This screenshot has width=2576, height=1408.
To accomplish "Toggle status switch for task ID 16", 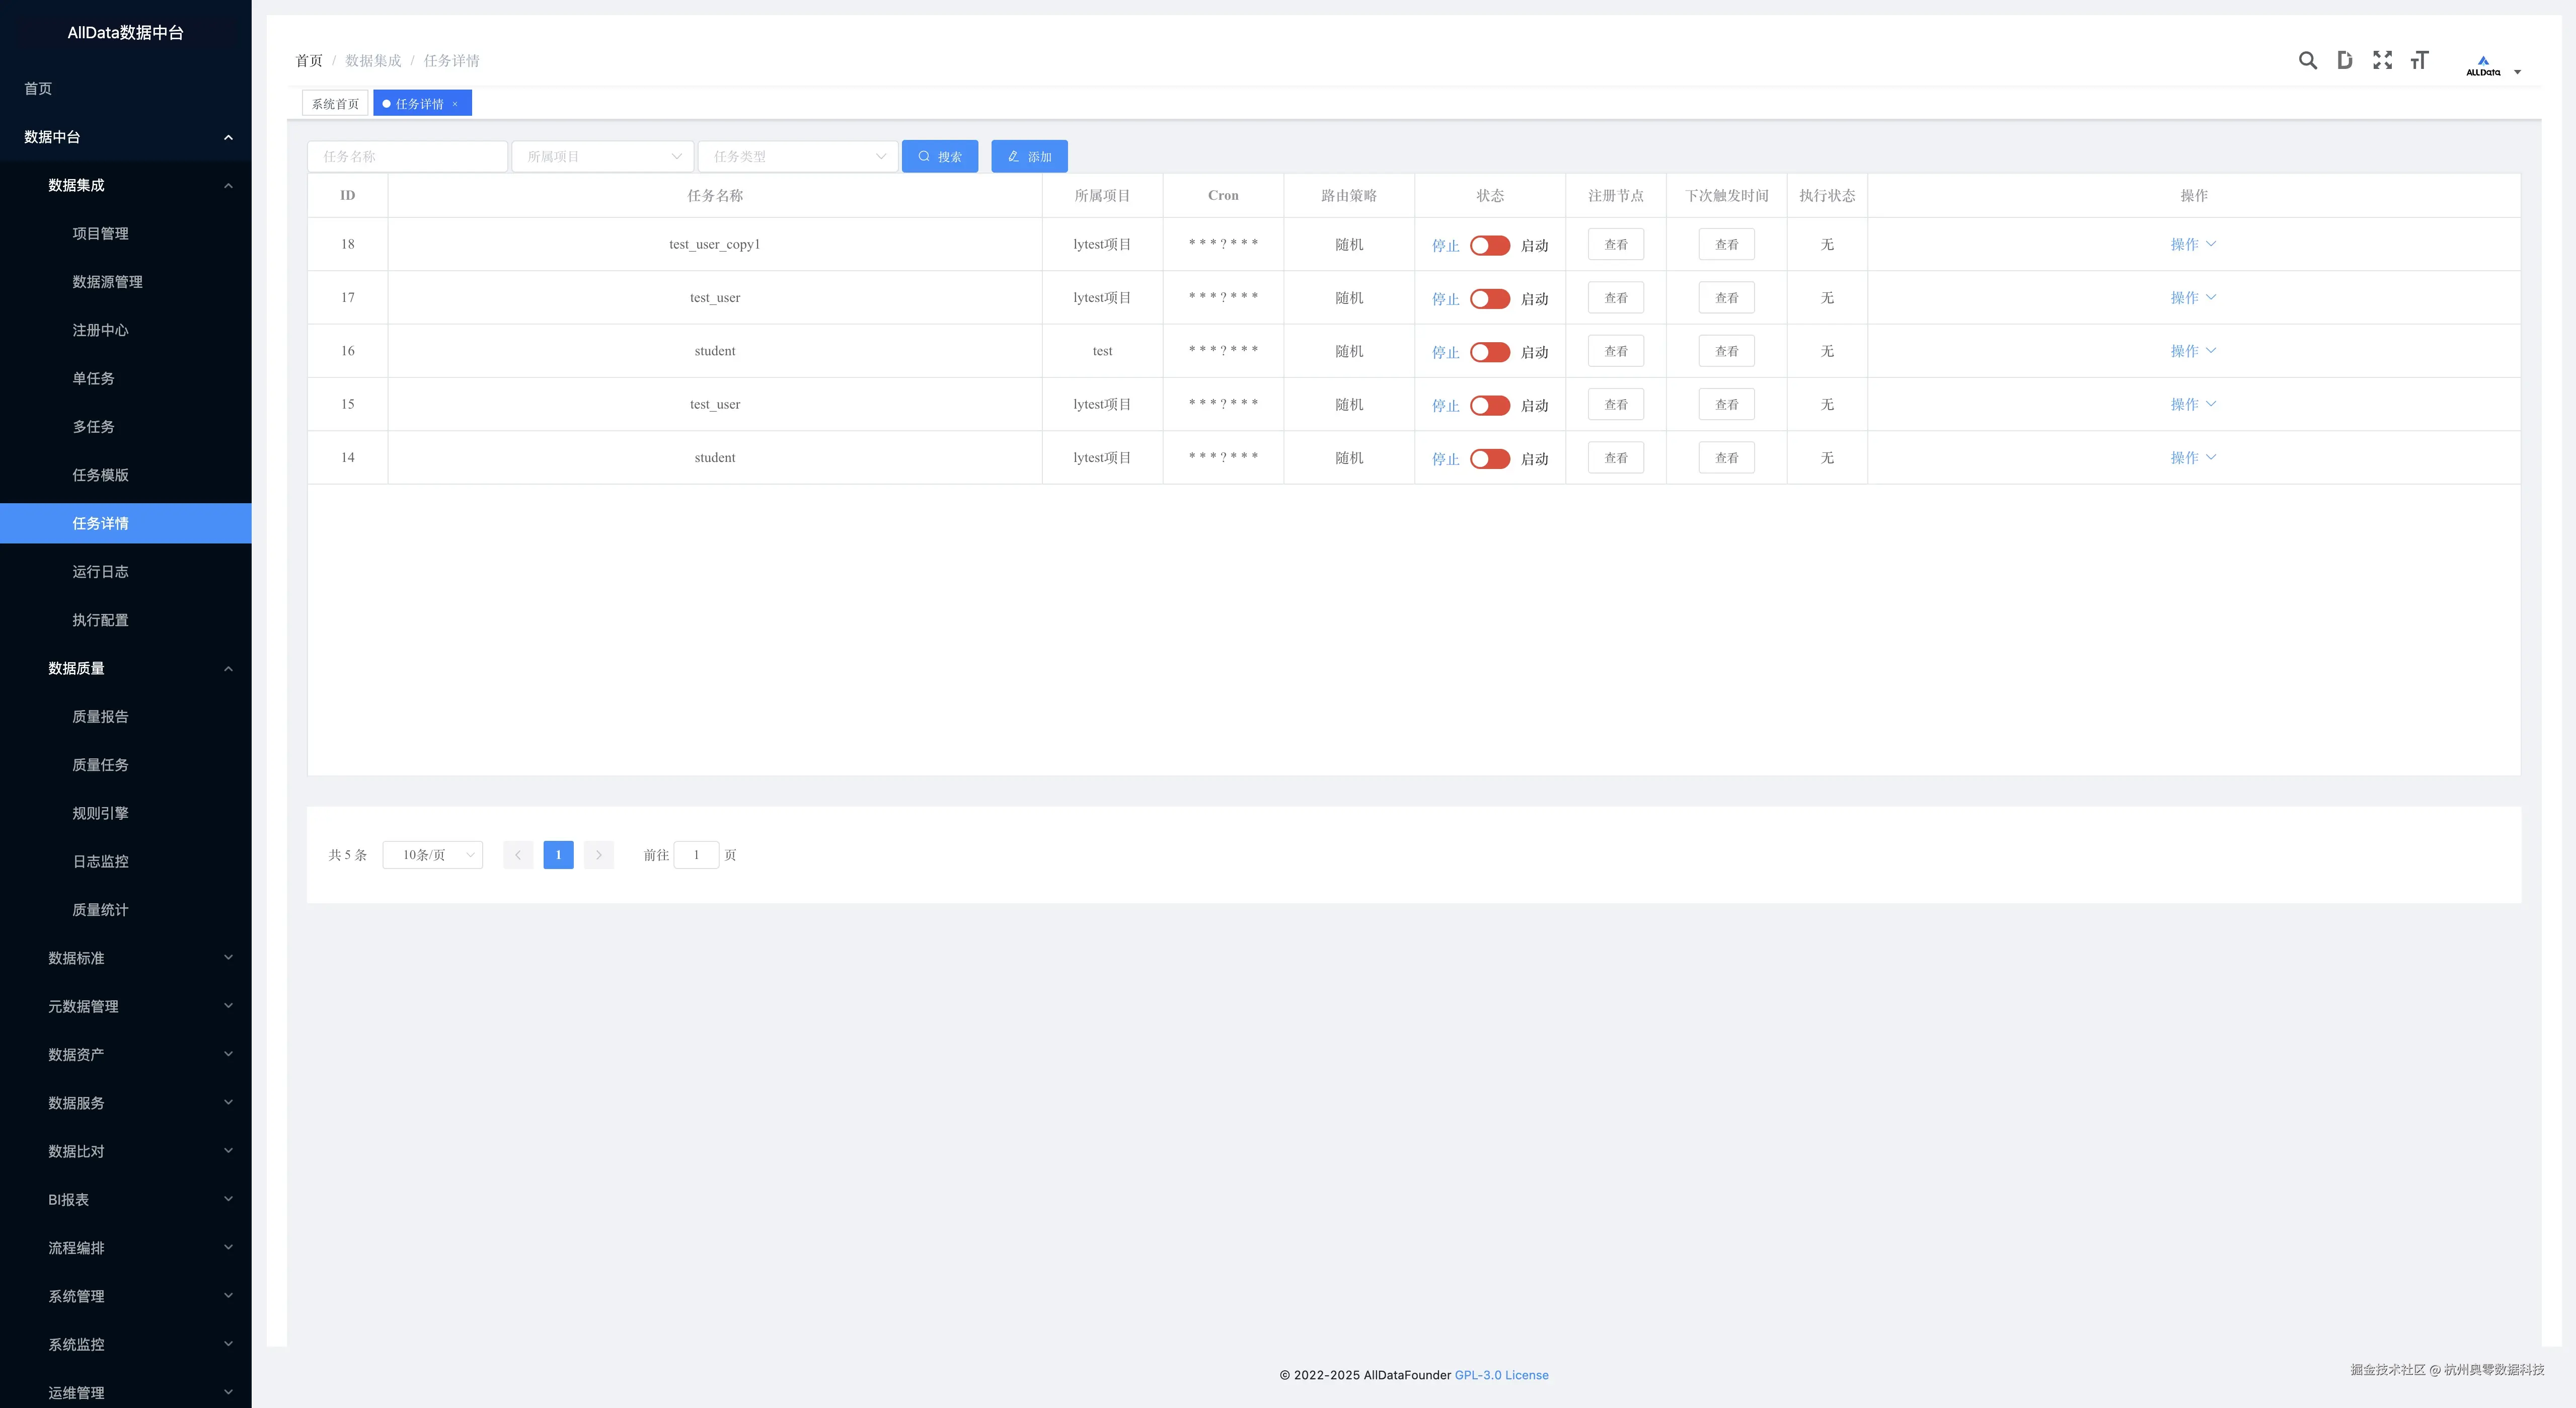I will pyautogui.click(x=1489, y=352).
